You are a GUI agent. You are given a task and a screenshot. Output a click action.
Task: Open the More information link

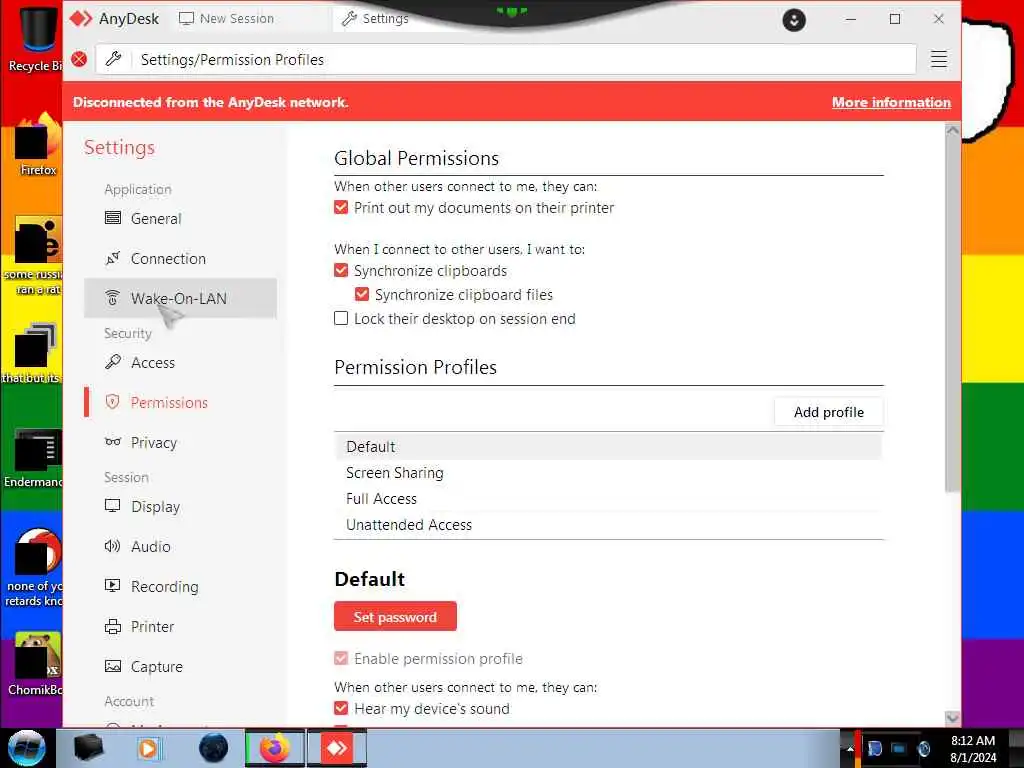coord(891,103)
